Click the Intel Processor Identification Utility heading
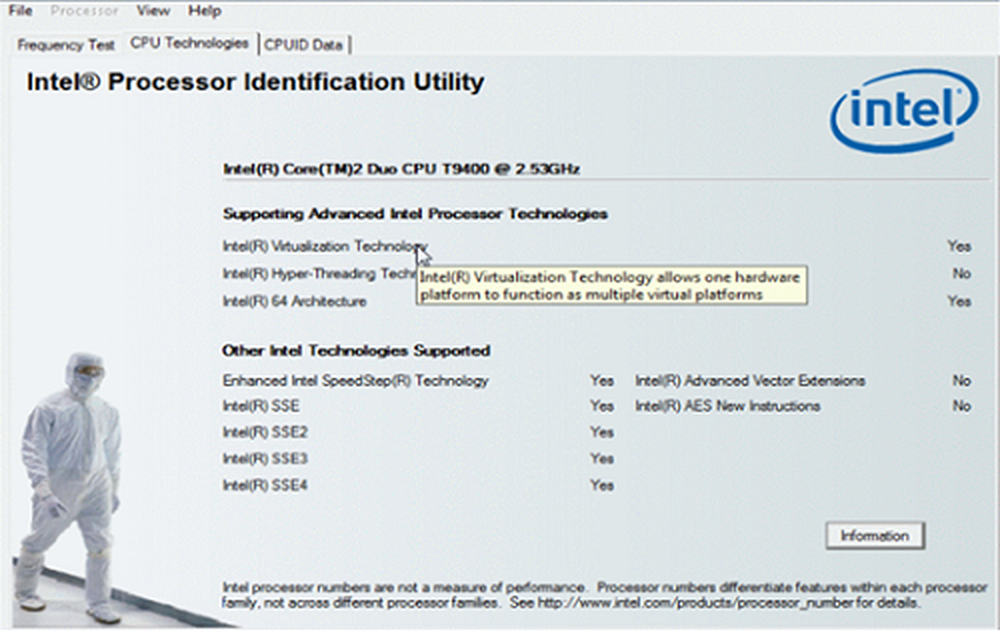1000x632 pixels. (255, 82)
